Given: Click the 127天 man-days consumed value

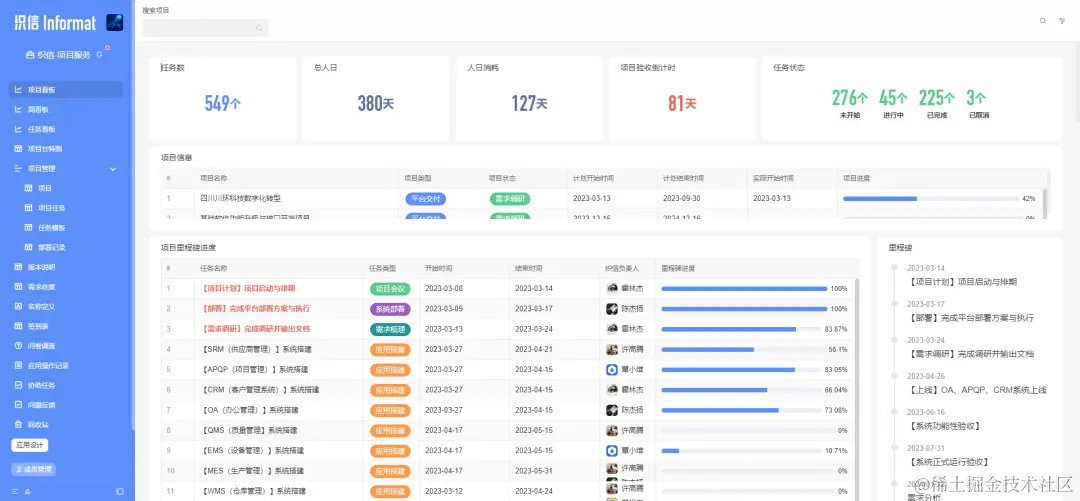Looking at the screenshot, I should tap(529, 103).
